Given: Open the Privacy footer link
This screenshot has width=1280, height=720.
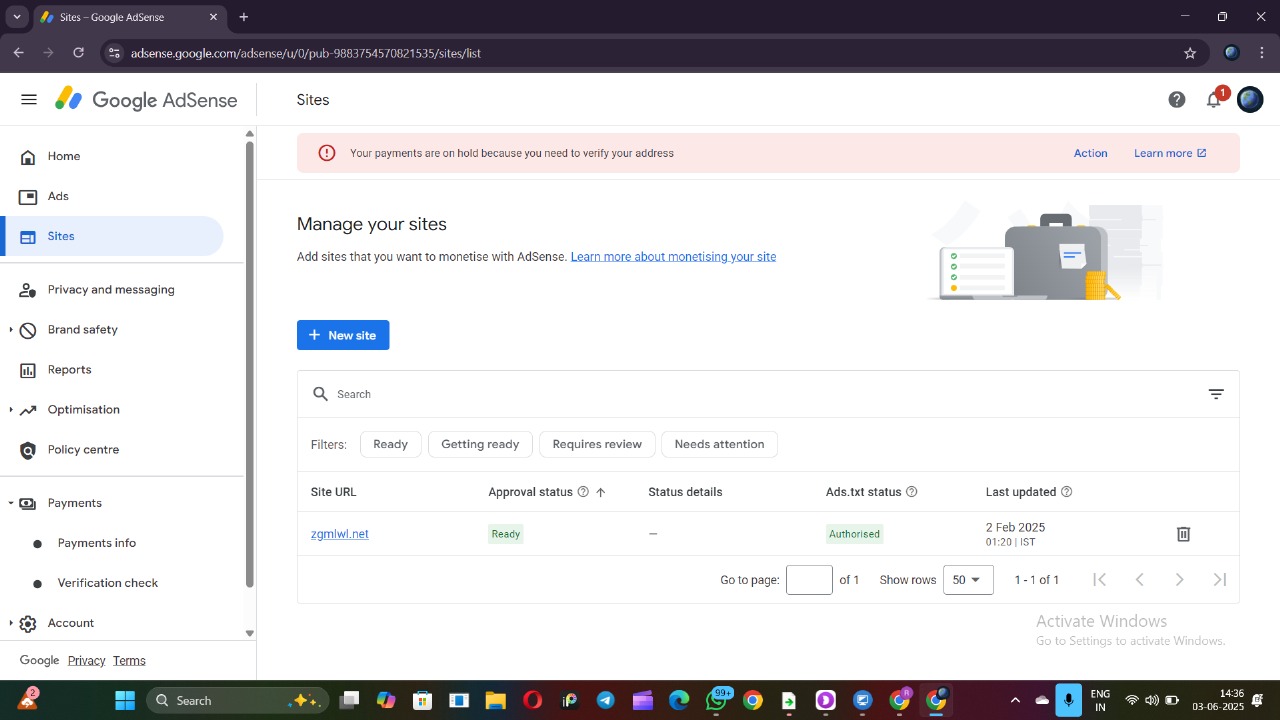Looking at the screenshot, I should [86, 660].
